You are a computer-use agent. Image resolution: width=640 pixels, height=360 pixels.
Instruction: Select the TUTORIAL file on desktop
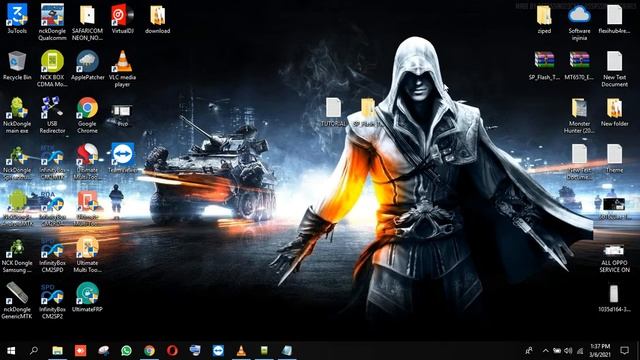(333, 112)
